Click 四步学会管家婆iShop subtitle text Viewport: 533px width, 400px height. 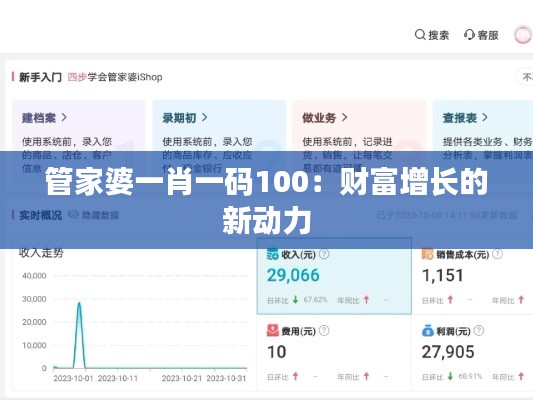(x=115, y=77)
